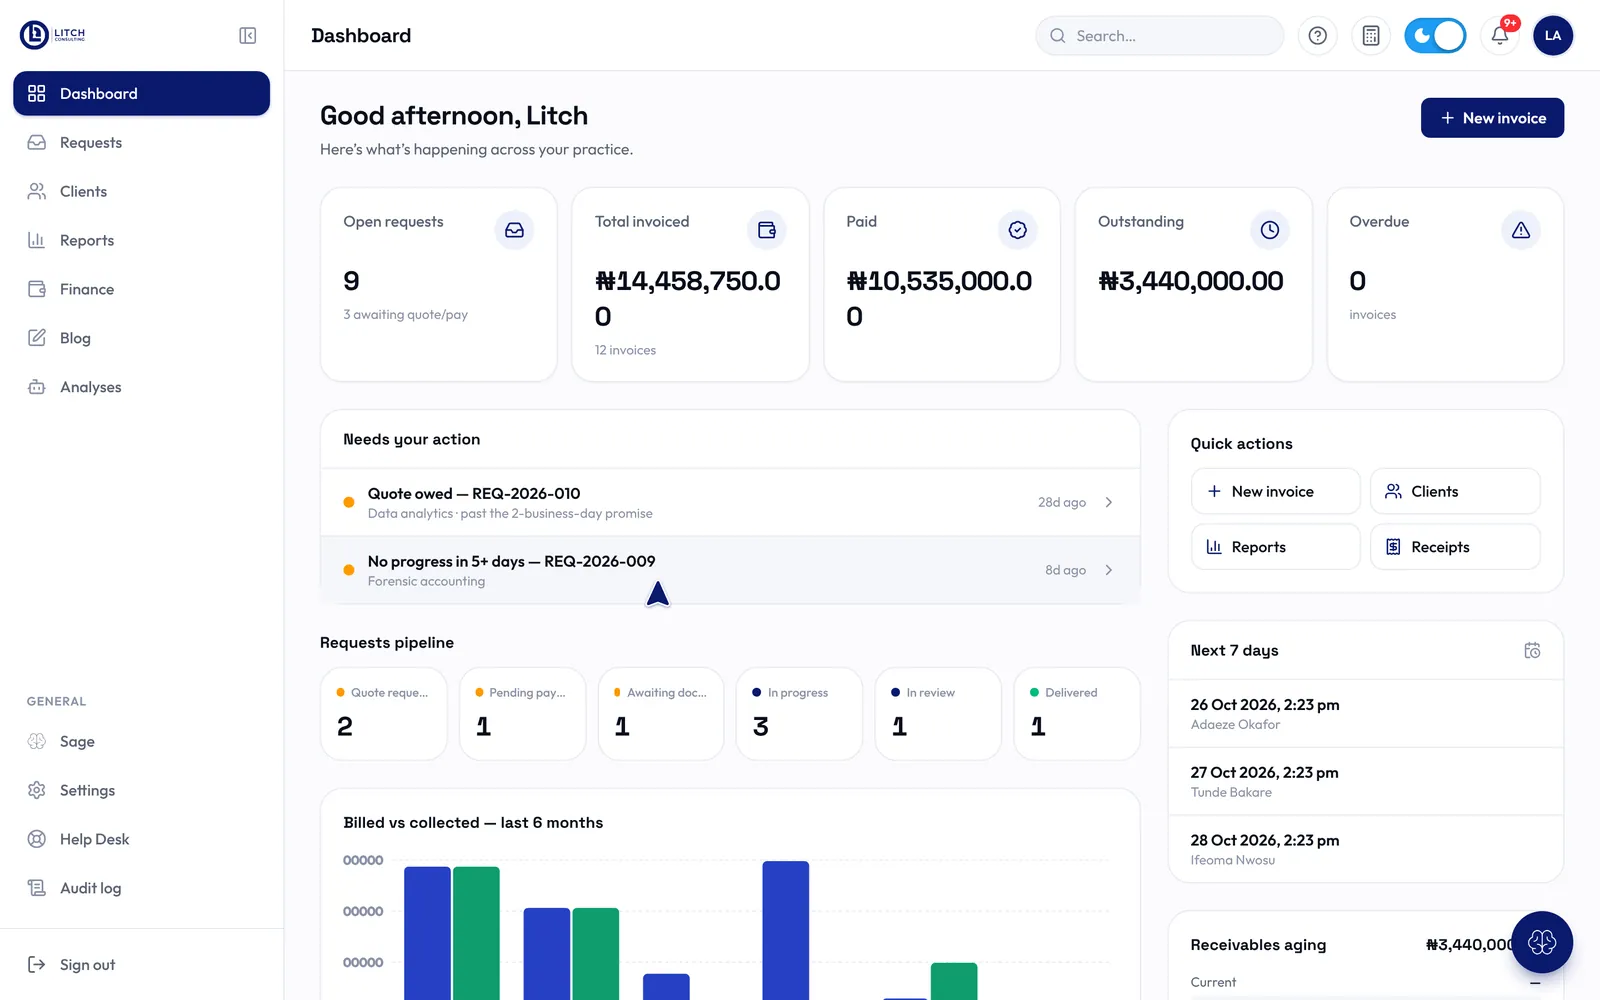Toggle dark mode switch
Image resolution: width=1600 pixels, height=1000 pixels.
[1435, 36]
